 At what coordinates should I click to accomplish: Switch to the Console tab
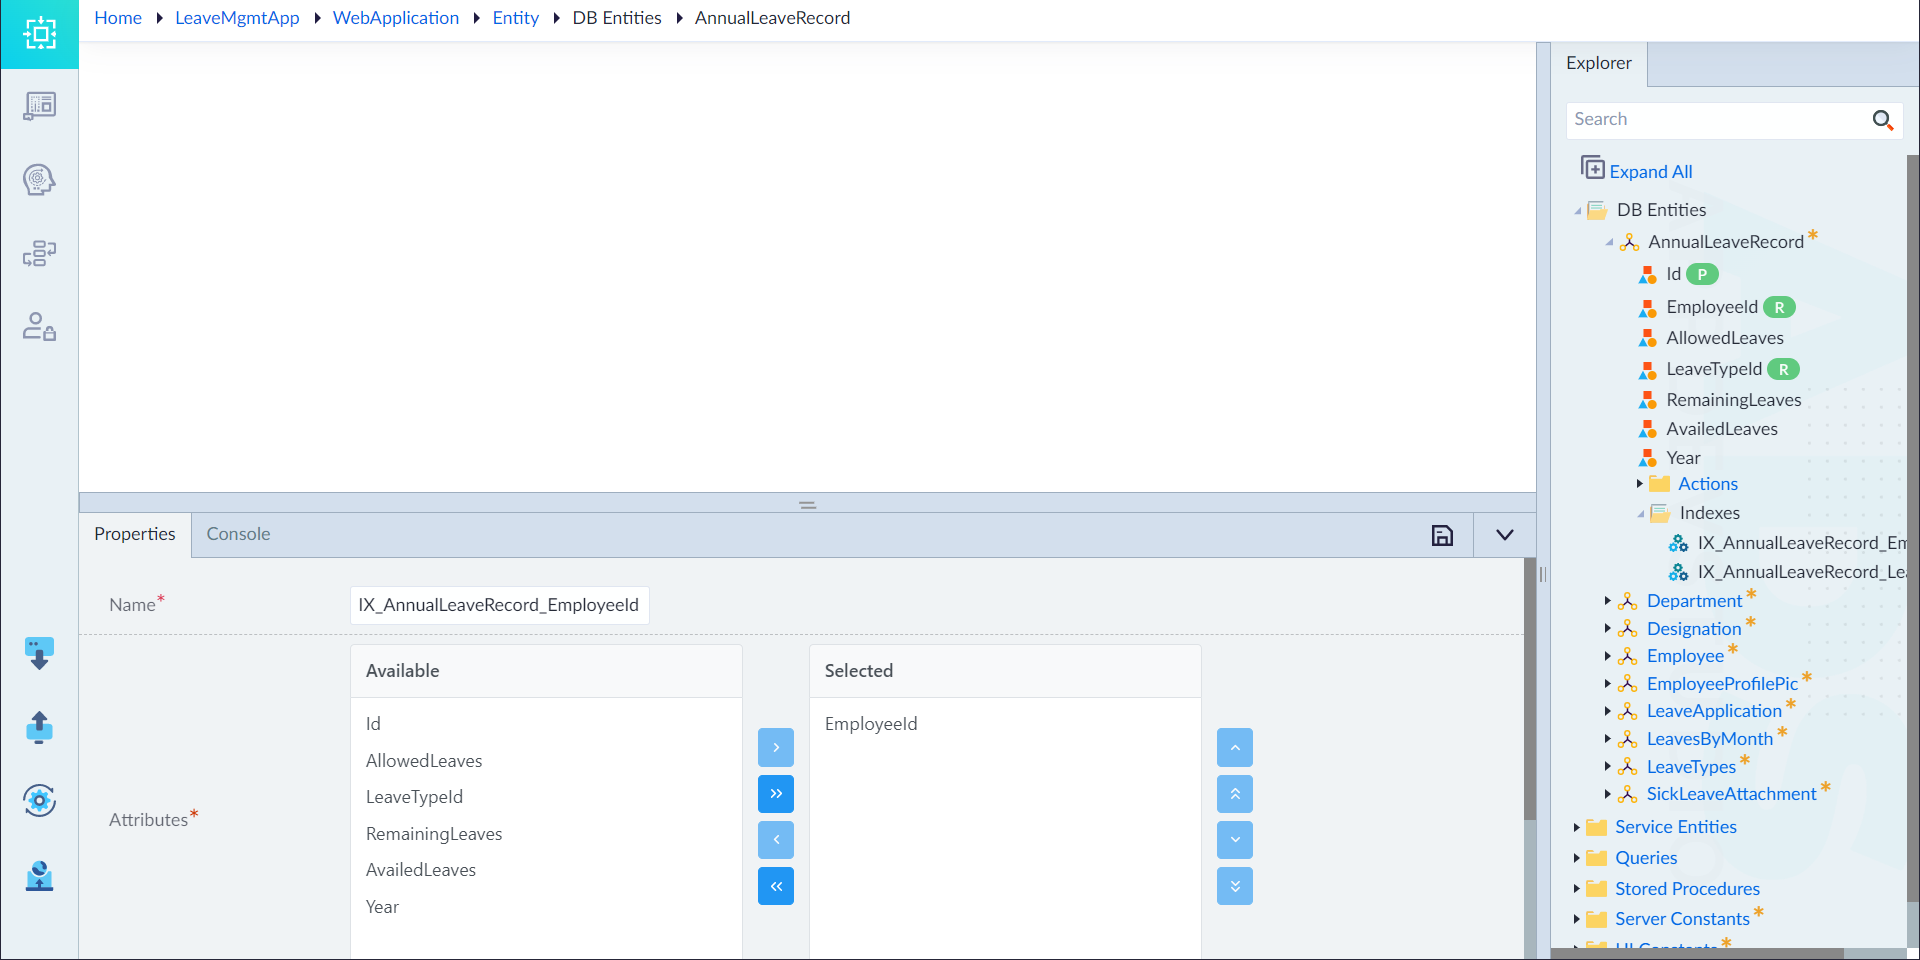238,534
